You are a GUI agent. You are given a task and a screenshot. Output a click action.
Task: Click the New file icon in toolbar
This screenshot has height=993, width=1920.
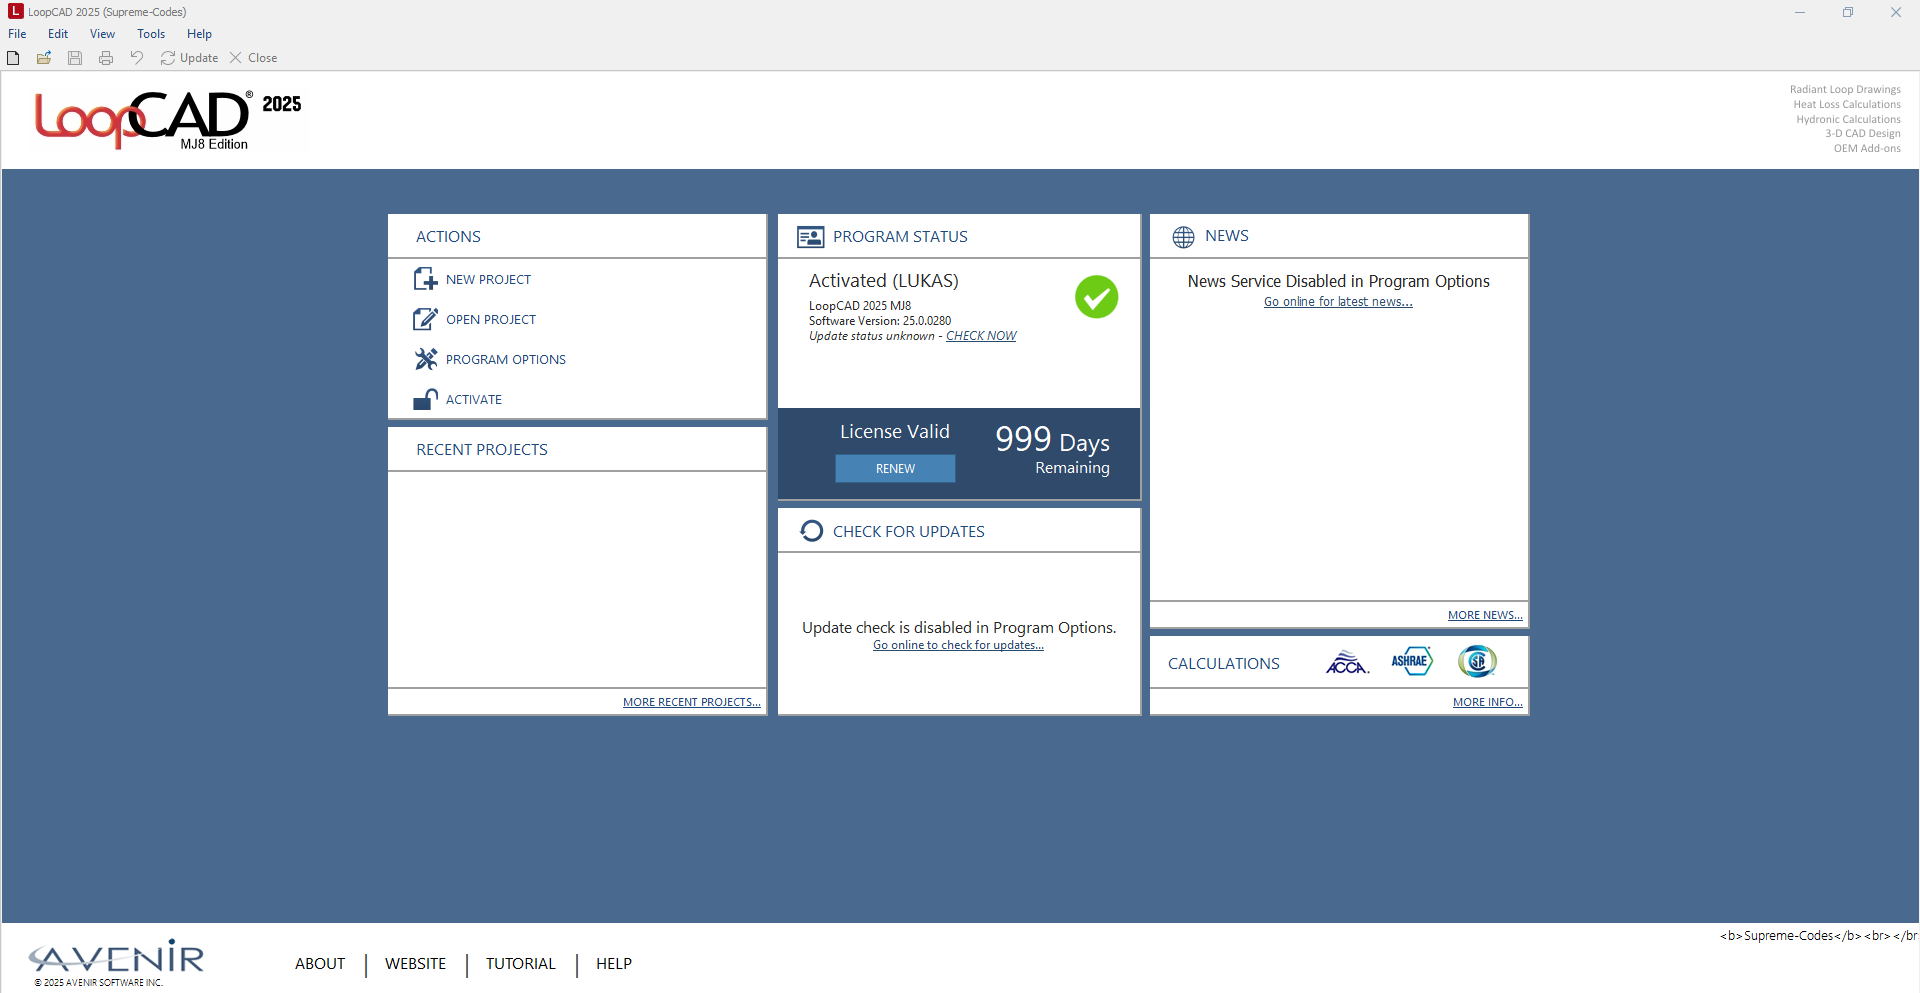click(13, 58)
